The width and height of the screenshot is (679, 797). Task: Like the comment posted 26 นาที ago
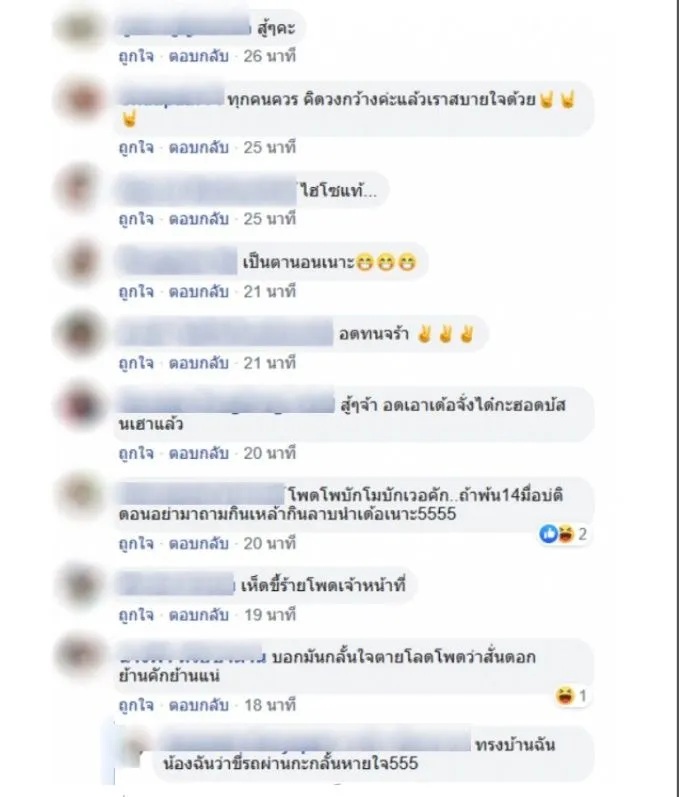coord(136,56)
